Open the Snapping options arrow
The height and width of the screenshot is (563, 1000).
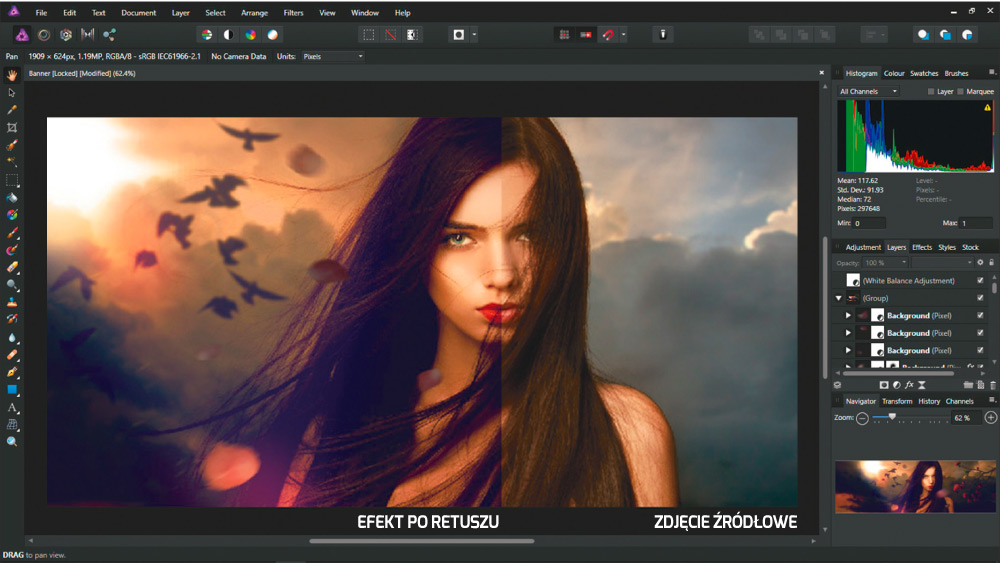pyautogui.click(x=623, y=34)
